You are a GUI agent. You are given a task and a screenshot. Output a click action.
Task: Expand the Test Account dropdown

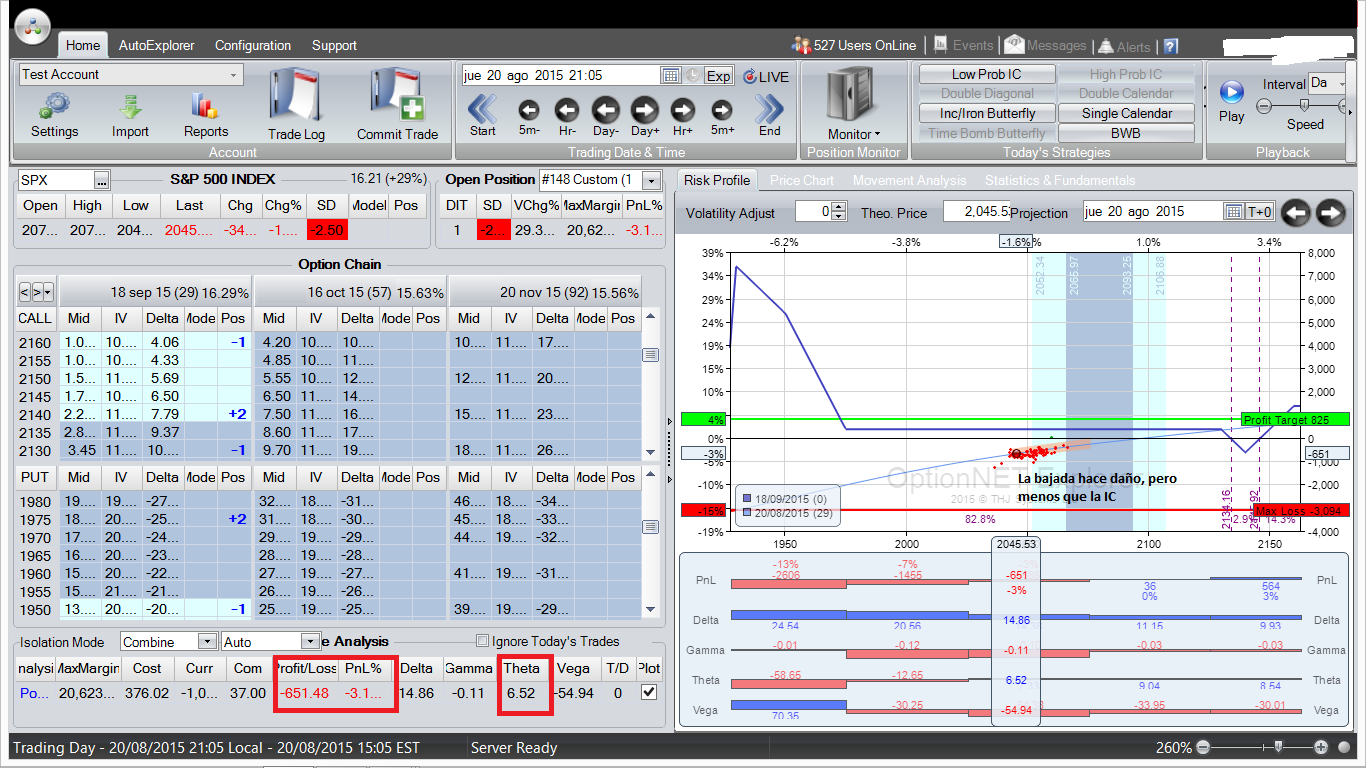click(x=233, y=75)
